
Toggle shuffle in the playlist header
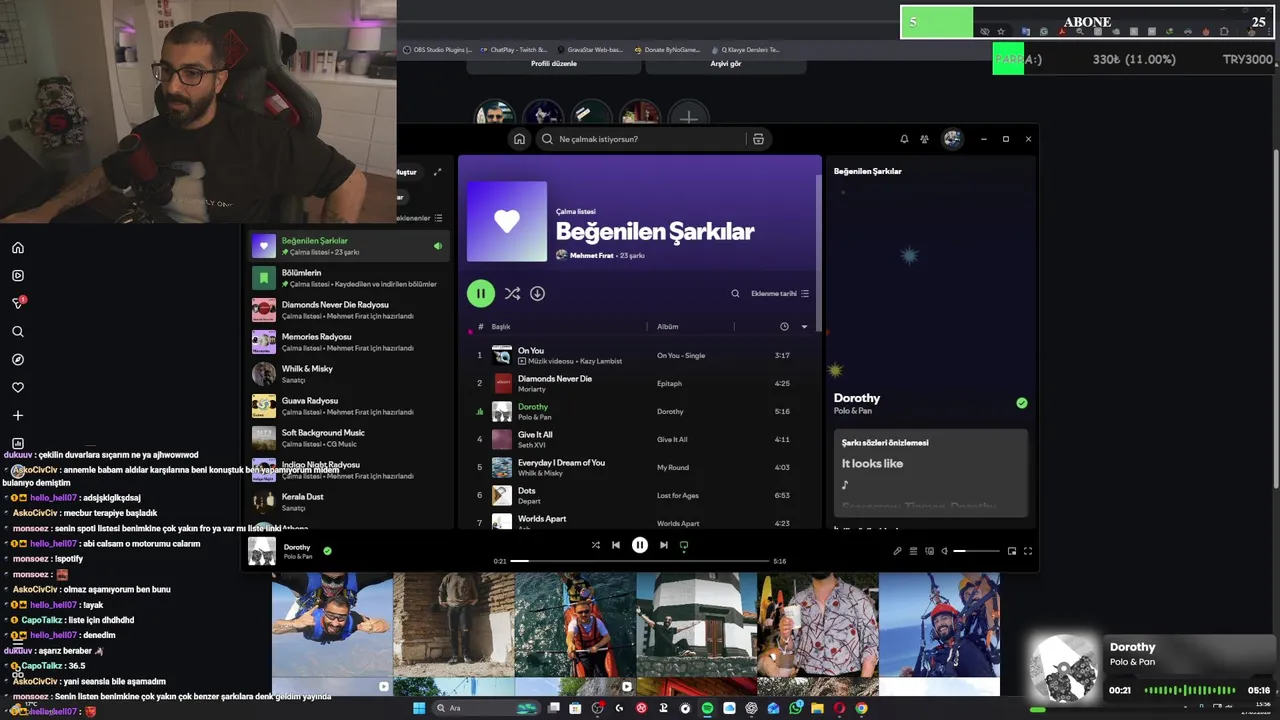[x=512, y=293]
